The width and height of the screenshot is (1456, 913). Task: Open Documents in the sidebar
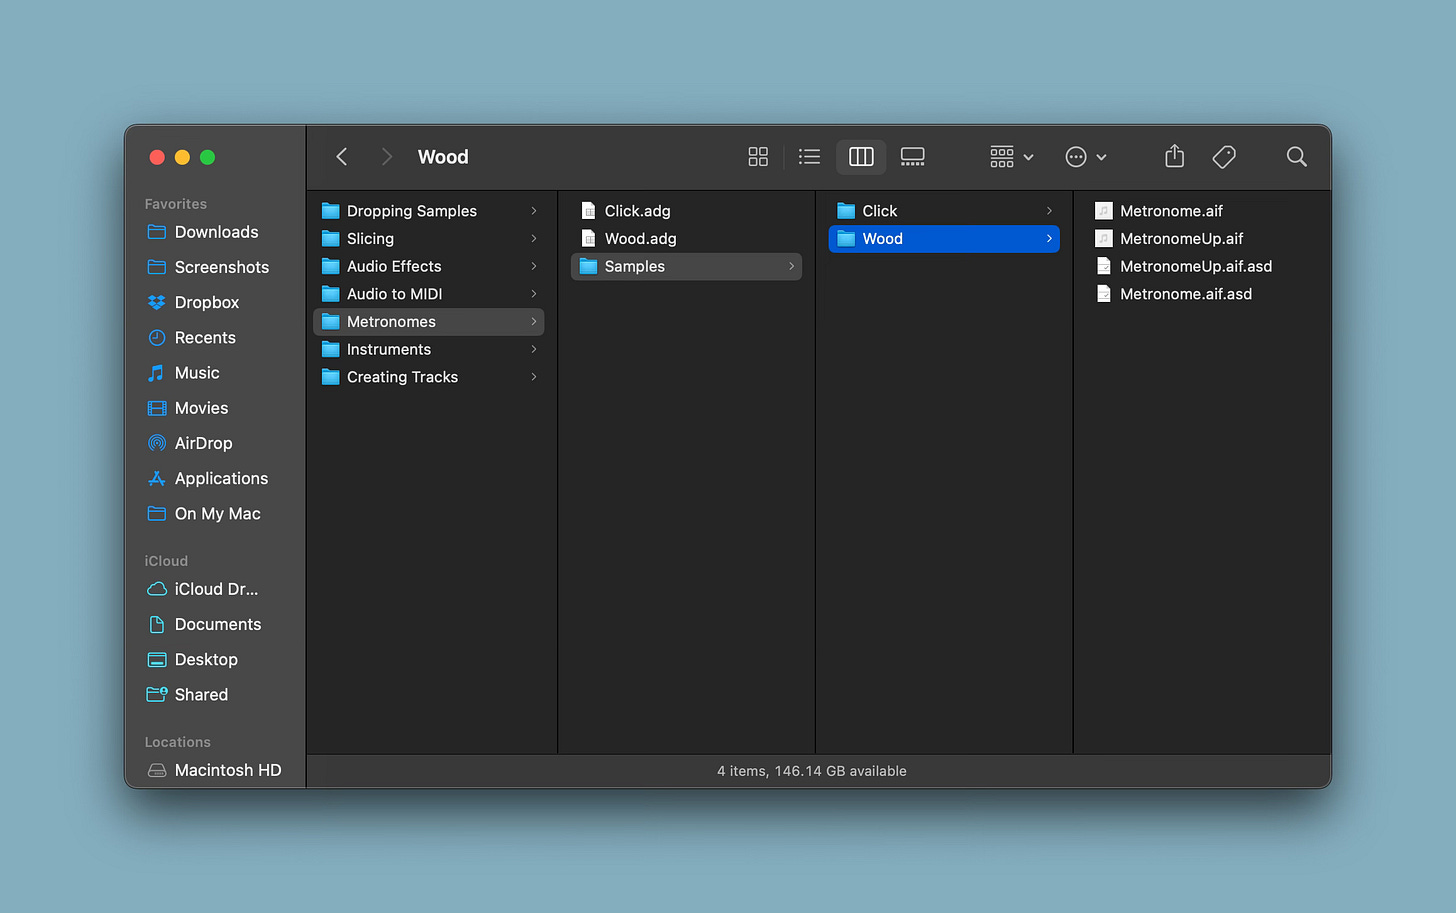pyautogui.click(x=216, y=625)
